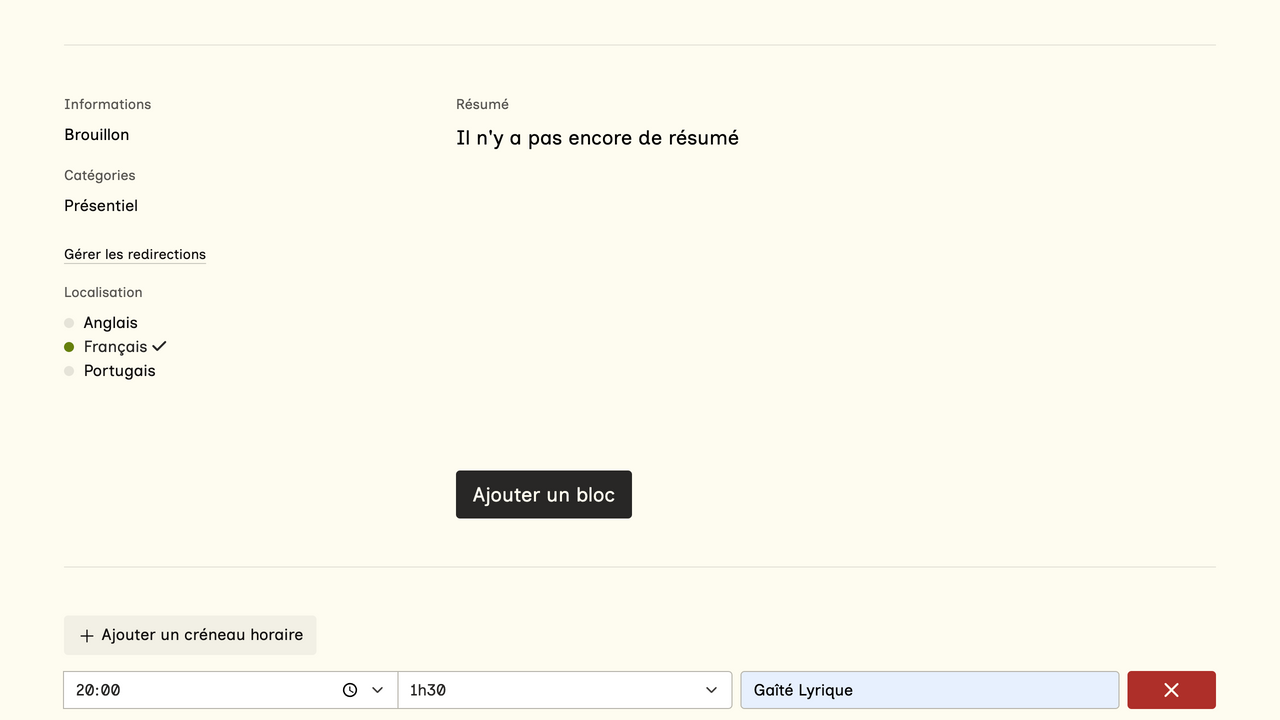1280x720 pixels.
Task: Select the Portugais localisation
Action: click(x=120, y=371)
